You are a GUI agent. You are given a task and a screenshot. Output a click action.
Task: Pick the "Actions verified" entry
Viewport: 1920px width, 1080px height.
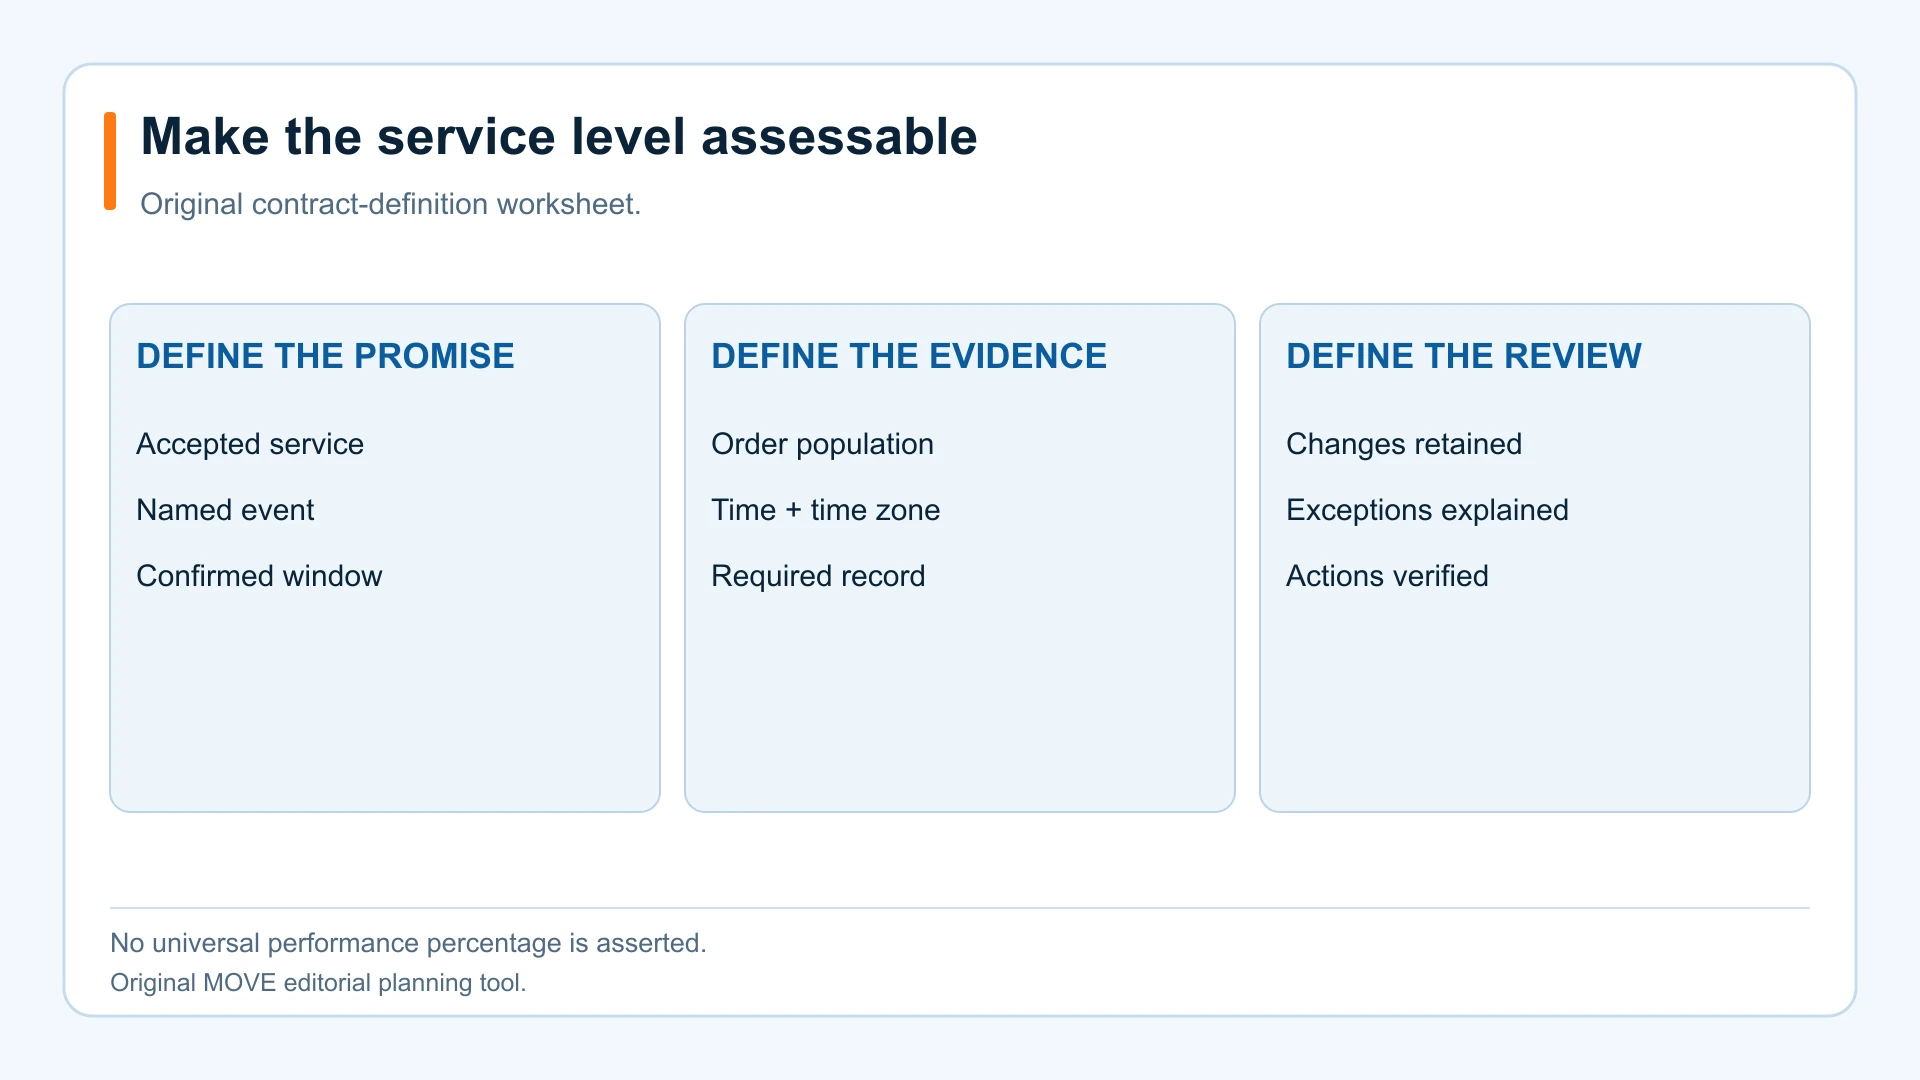pos(1387,576)
